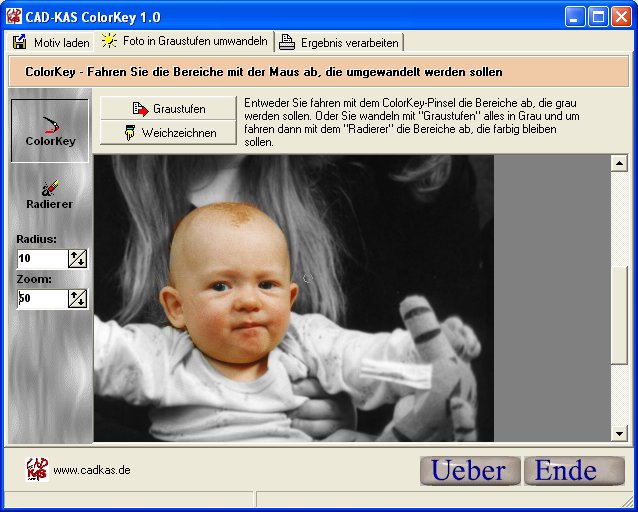638x512 pixels.
Task: Switch to Foto in Graustufen umwandeln tab
Action: click(184, 42)
